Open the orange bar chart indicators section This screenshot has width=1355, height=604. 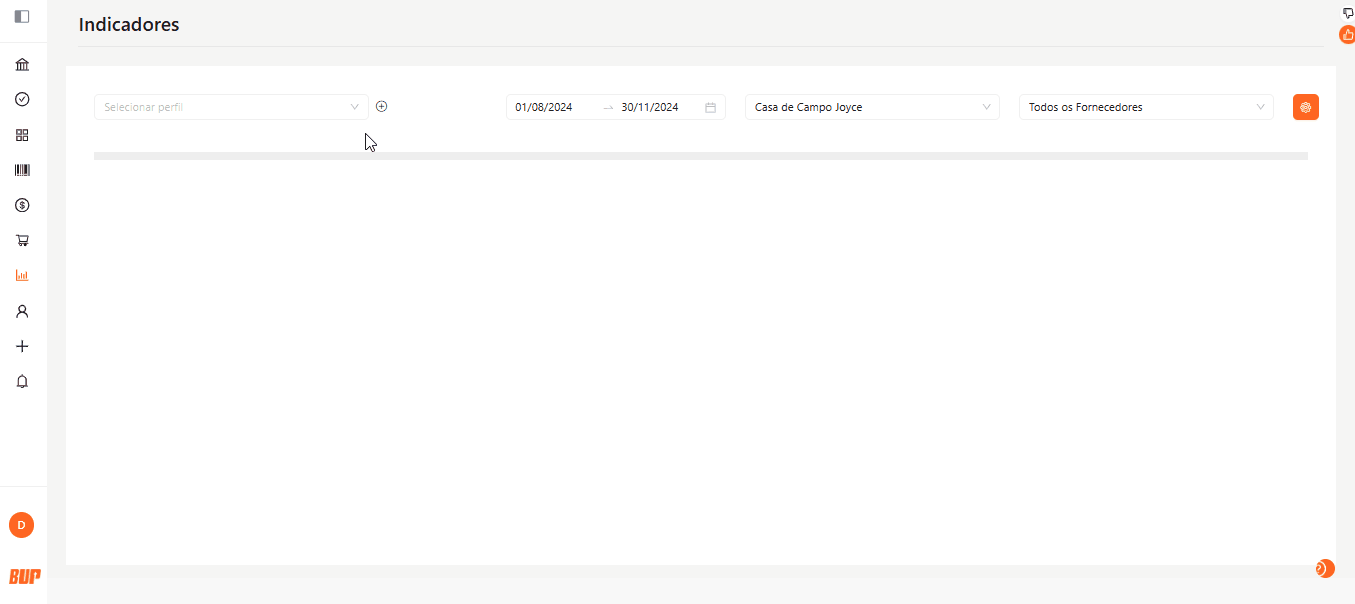22,275
